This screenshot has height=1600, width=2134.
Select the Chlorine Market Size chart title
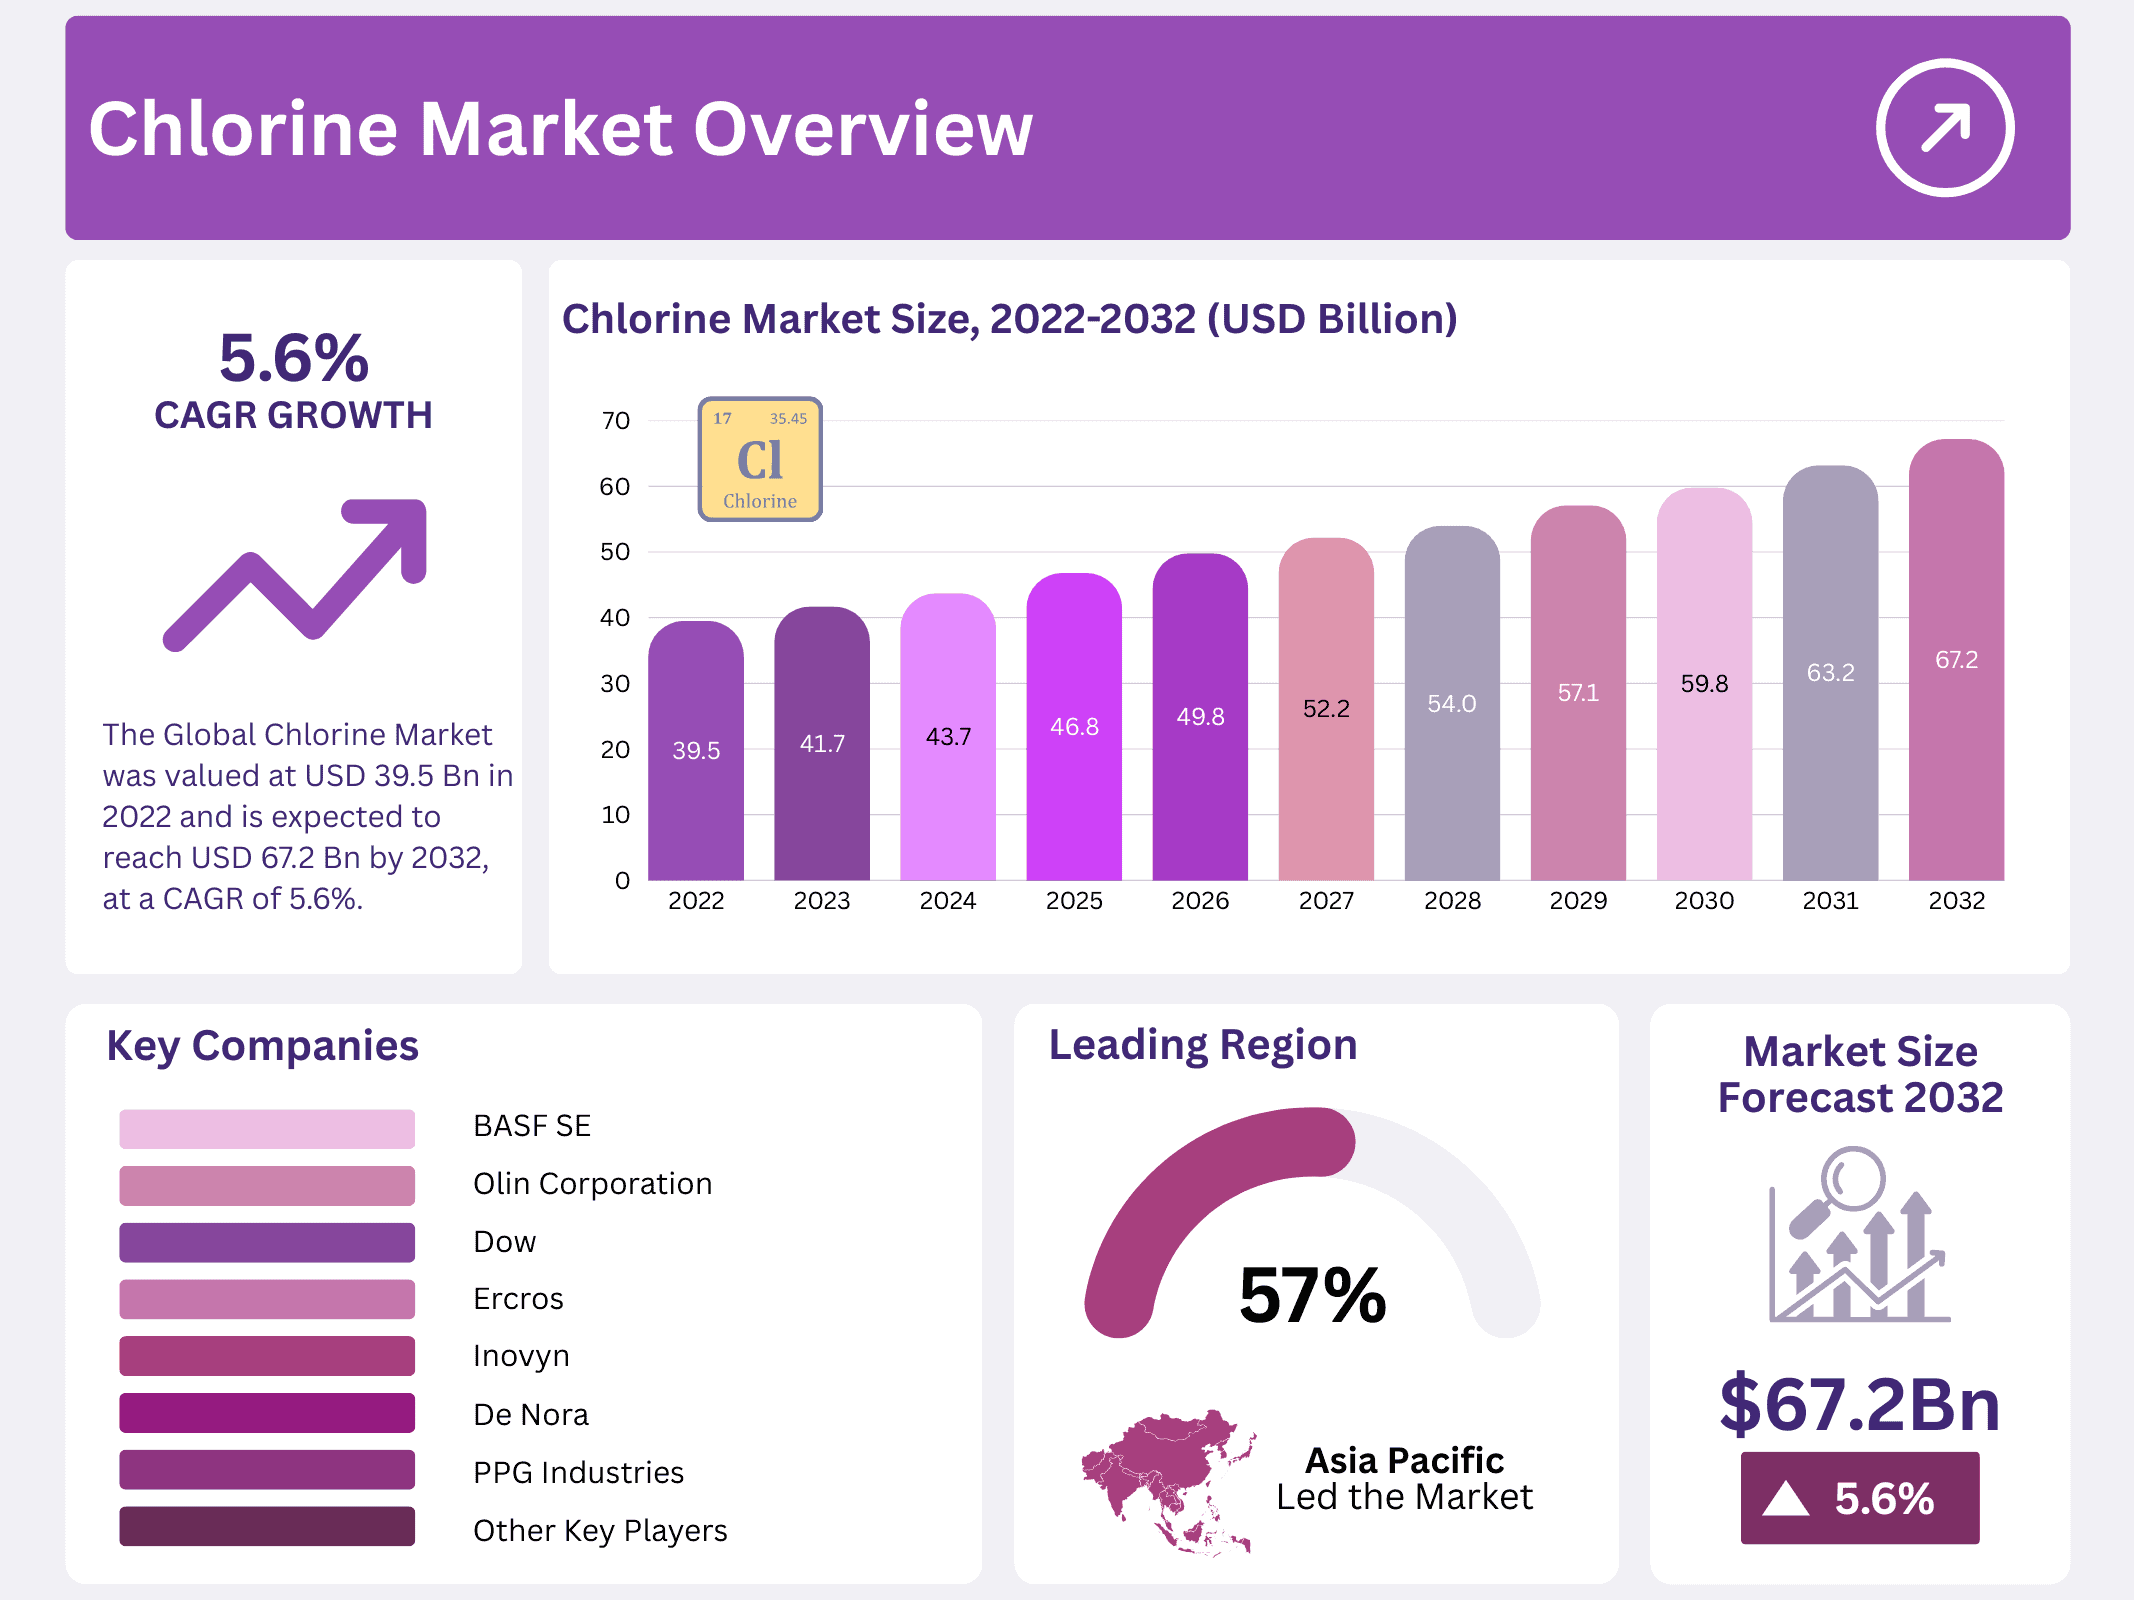[x=1010, y=320]
